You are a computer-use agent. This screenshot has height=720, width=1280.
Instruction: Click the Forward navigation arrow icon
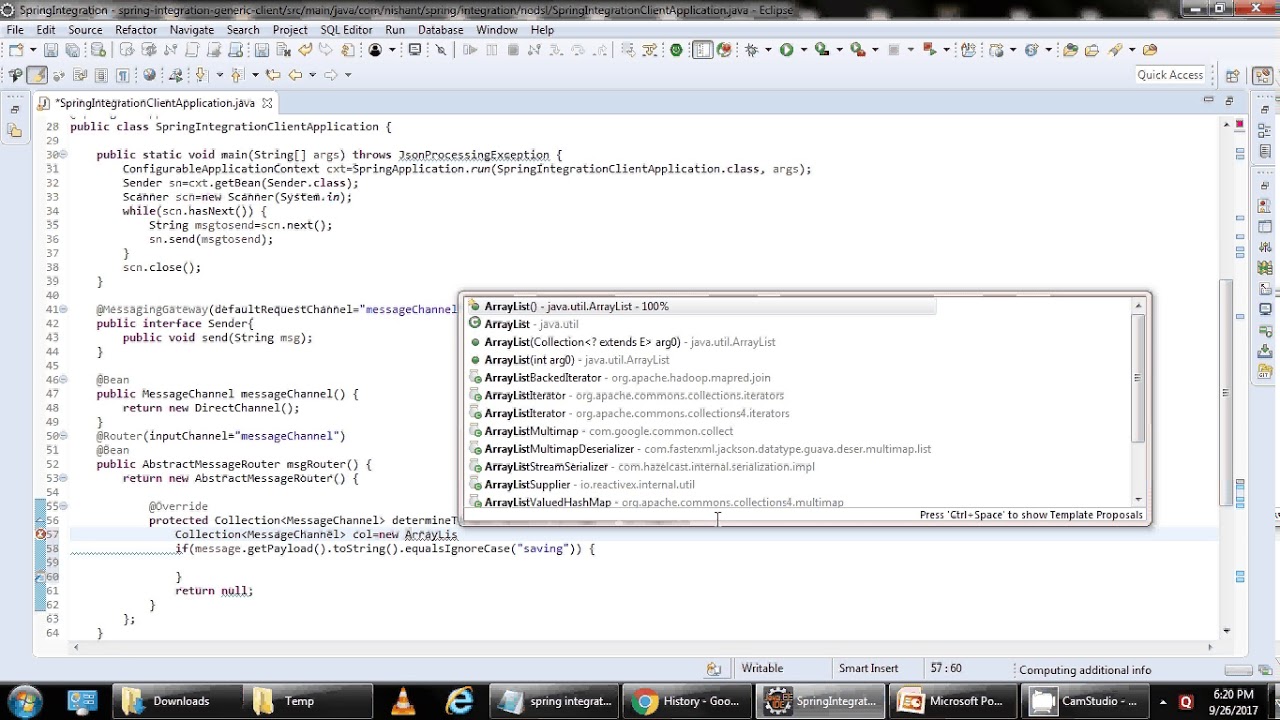(x=332, y=75)
